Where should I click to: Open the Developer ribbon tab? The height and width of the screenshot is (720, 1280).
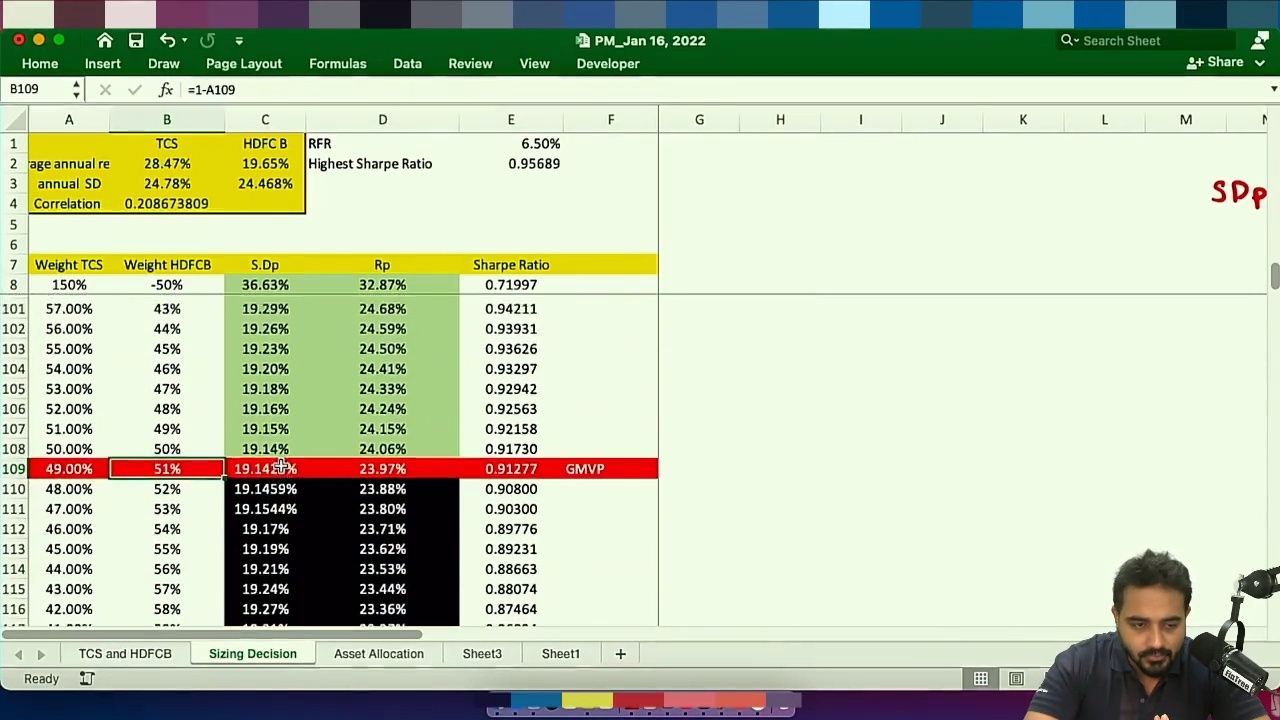tap(608, 63)
